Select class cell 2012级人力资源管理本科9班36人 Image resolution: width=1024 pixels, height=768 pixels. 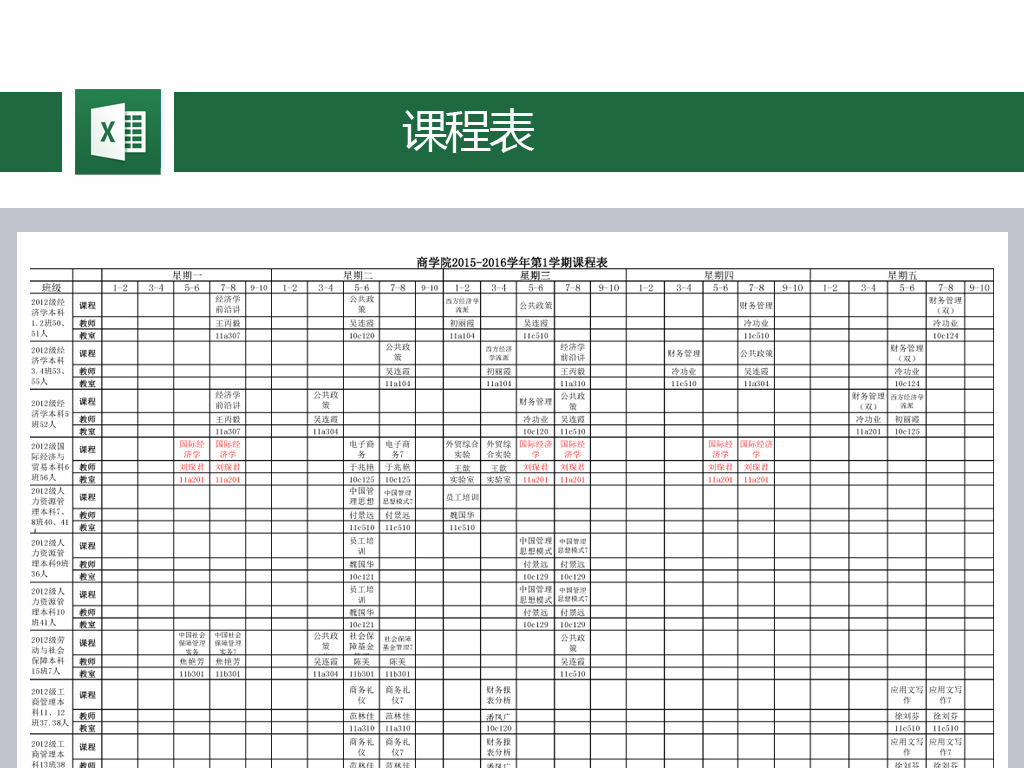click(50, 558)
